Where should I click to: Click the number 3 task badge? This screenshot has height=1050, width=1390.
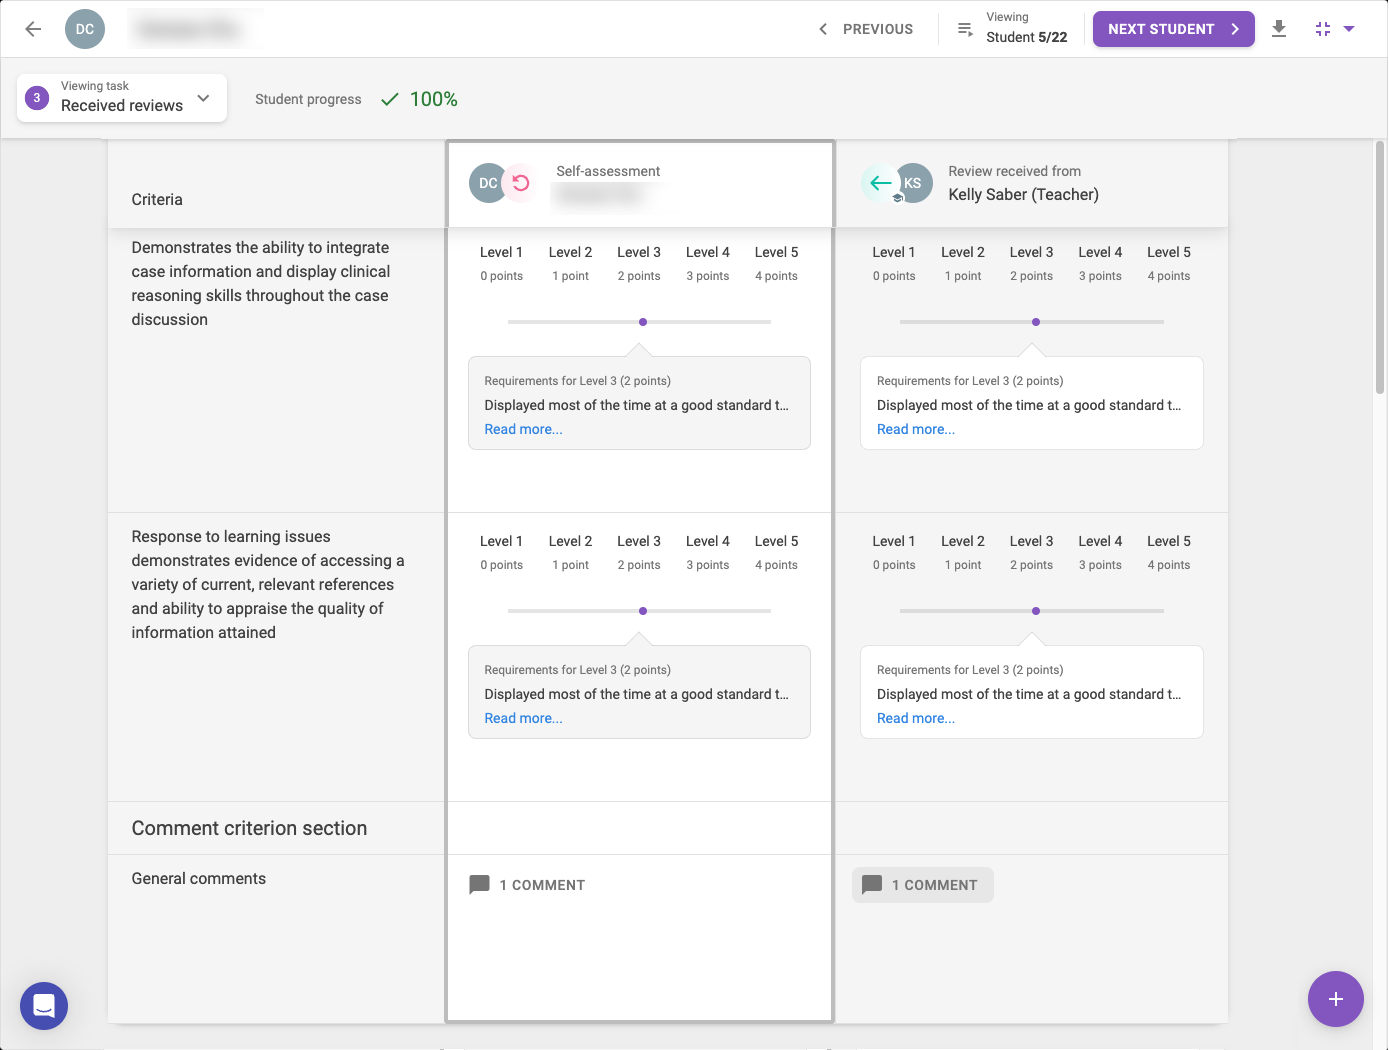(37, 98)
